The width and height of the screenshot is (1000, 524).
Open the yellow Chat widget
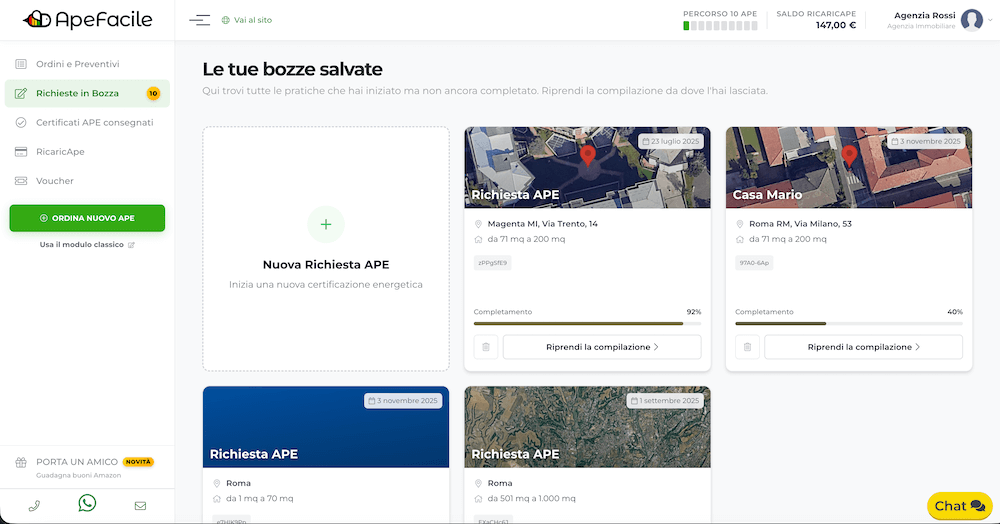tap(959, 506)
